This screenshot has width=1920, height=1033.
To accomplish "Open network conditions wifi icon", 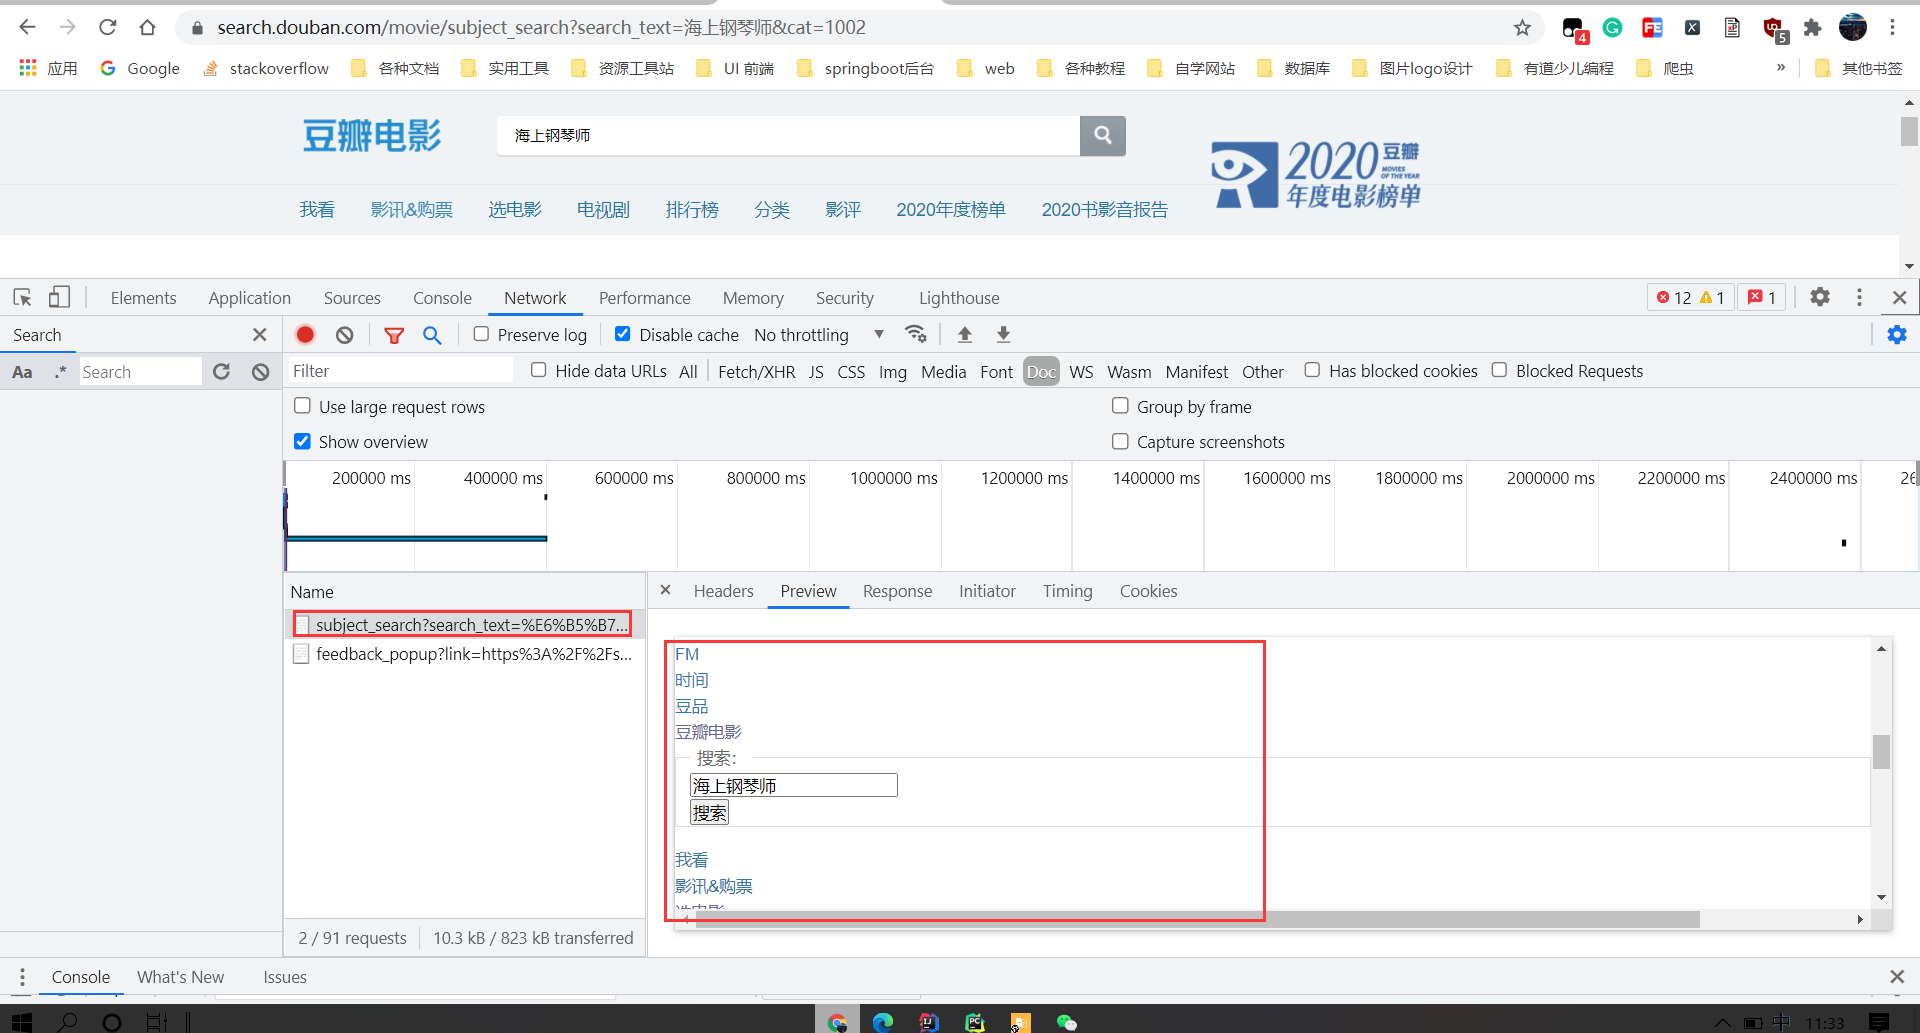I will pos(915,334).
